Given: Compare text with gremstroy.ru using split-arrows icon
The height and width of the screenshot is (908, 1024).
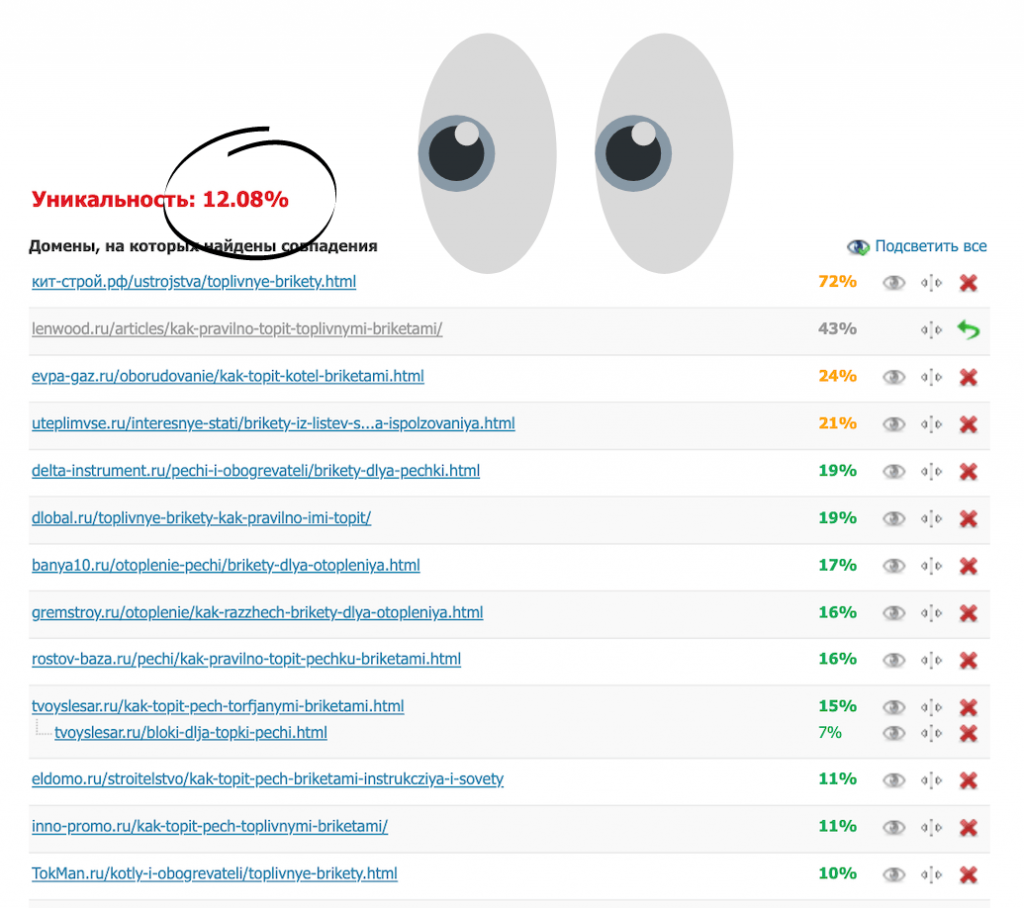Looking at the screenshot, I should pos(931,613).
